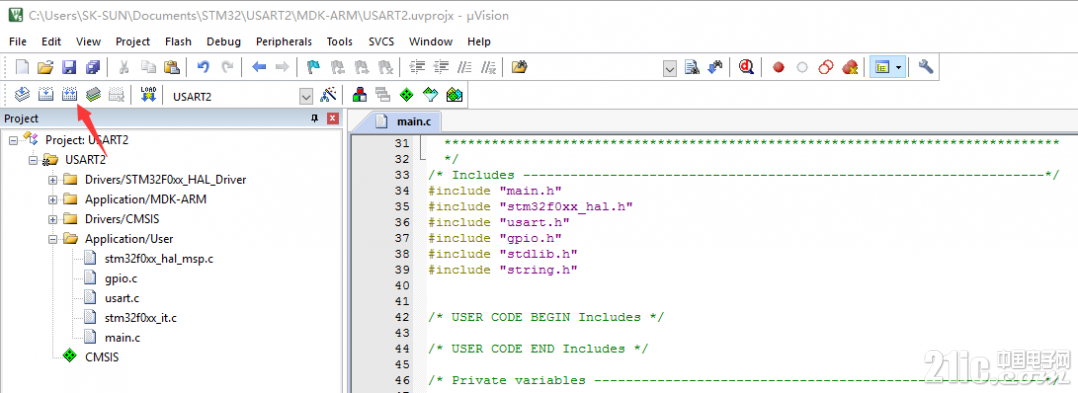Open Configuration with the wrench icon
1078x393 pixels.
click(926, 67)
